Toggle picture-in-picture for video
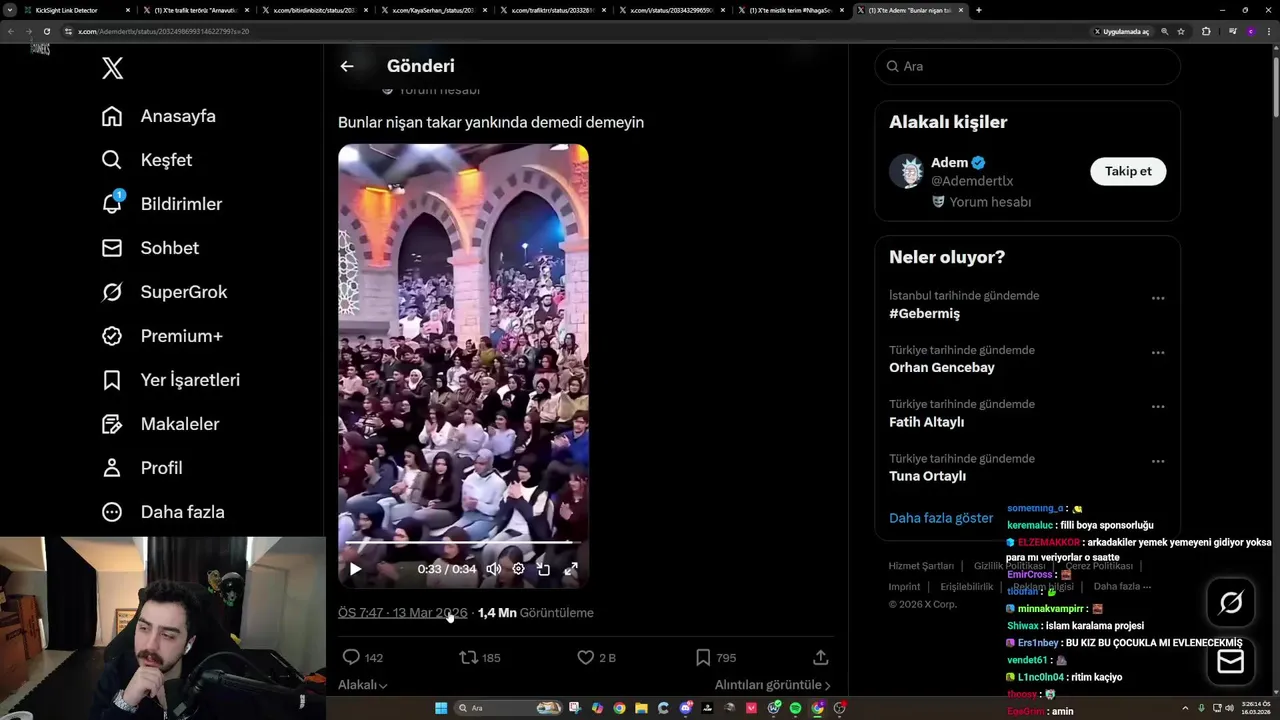Screen dimensions: 1280x720 [x=544, y=569]
